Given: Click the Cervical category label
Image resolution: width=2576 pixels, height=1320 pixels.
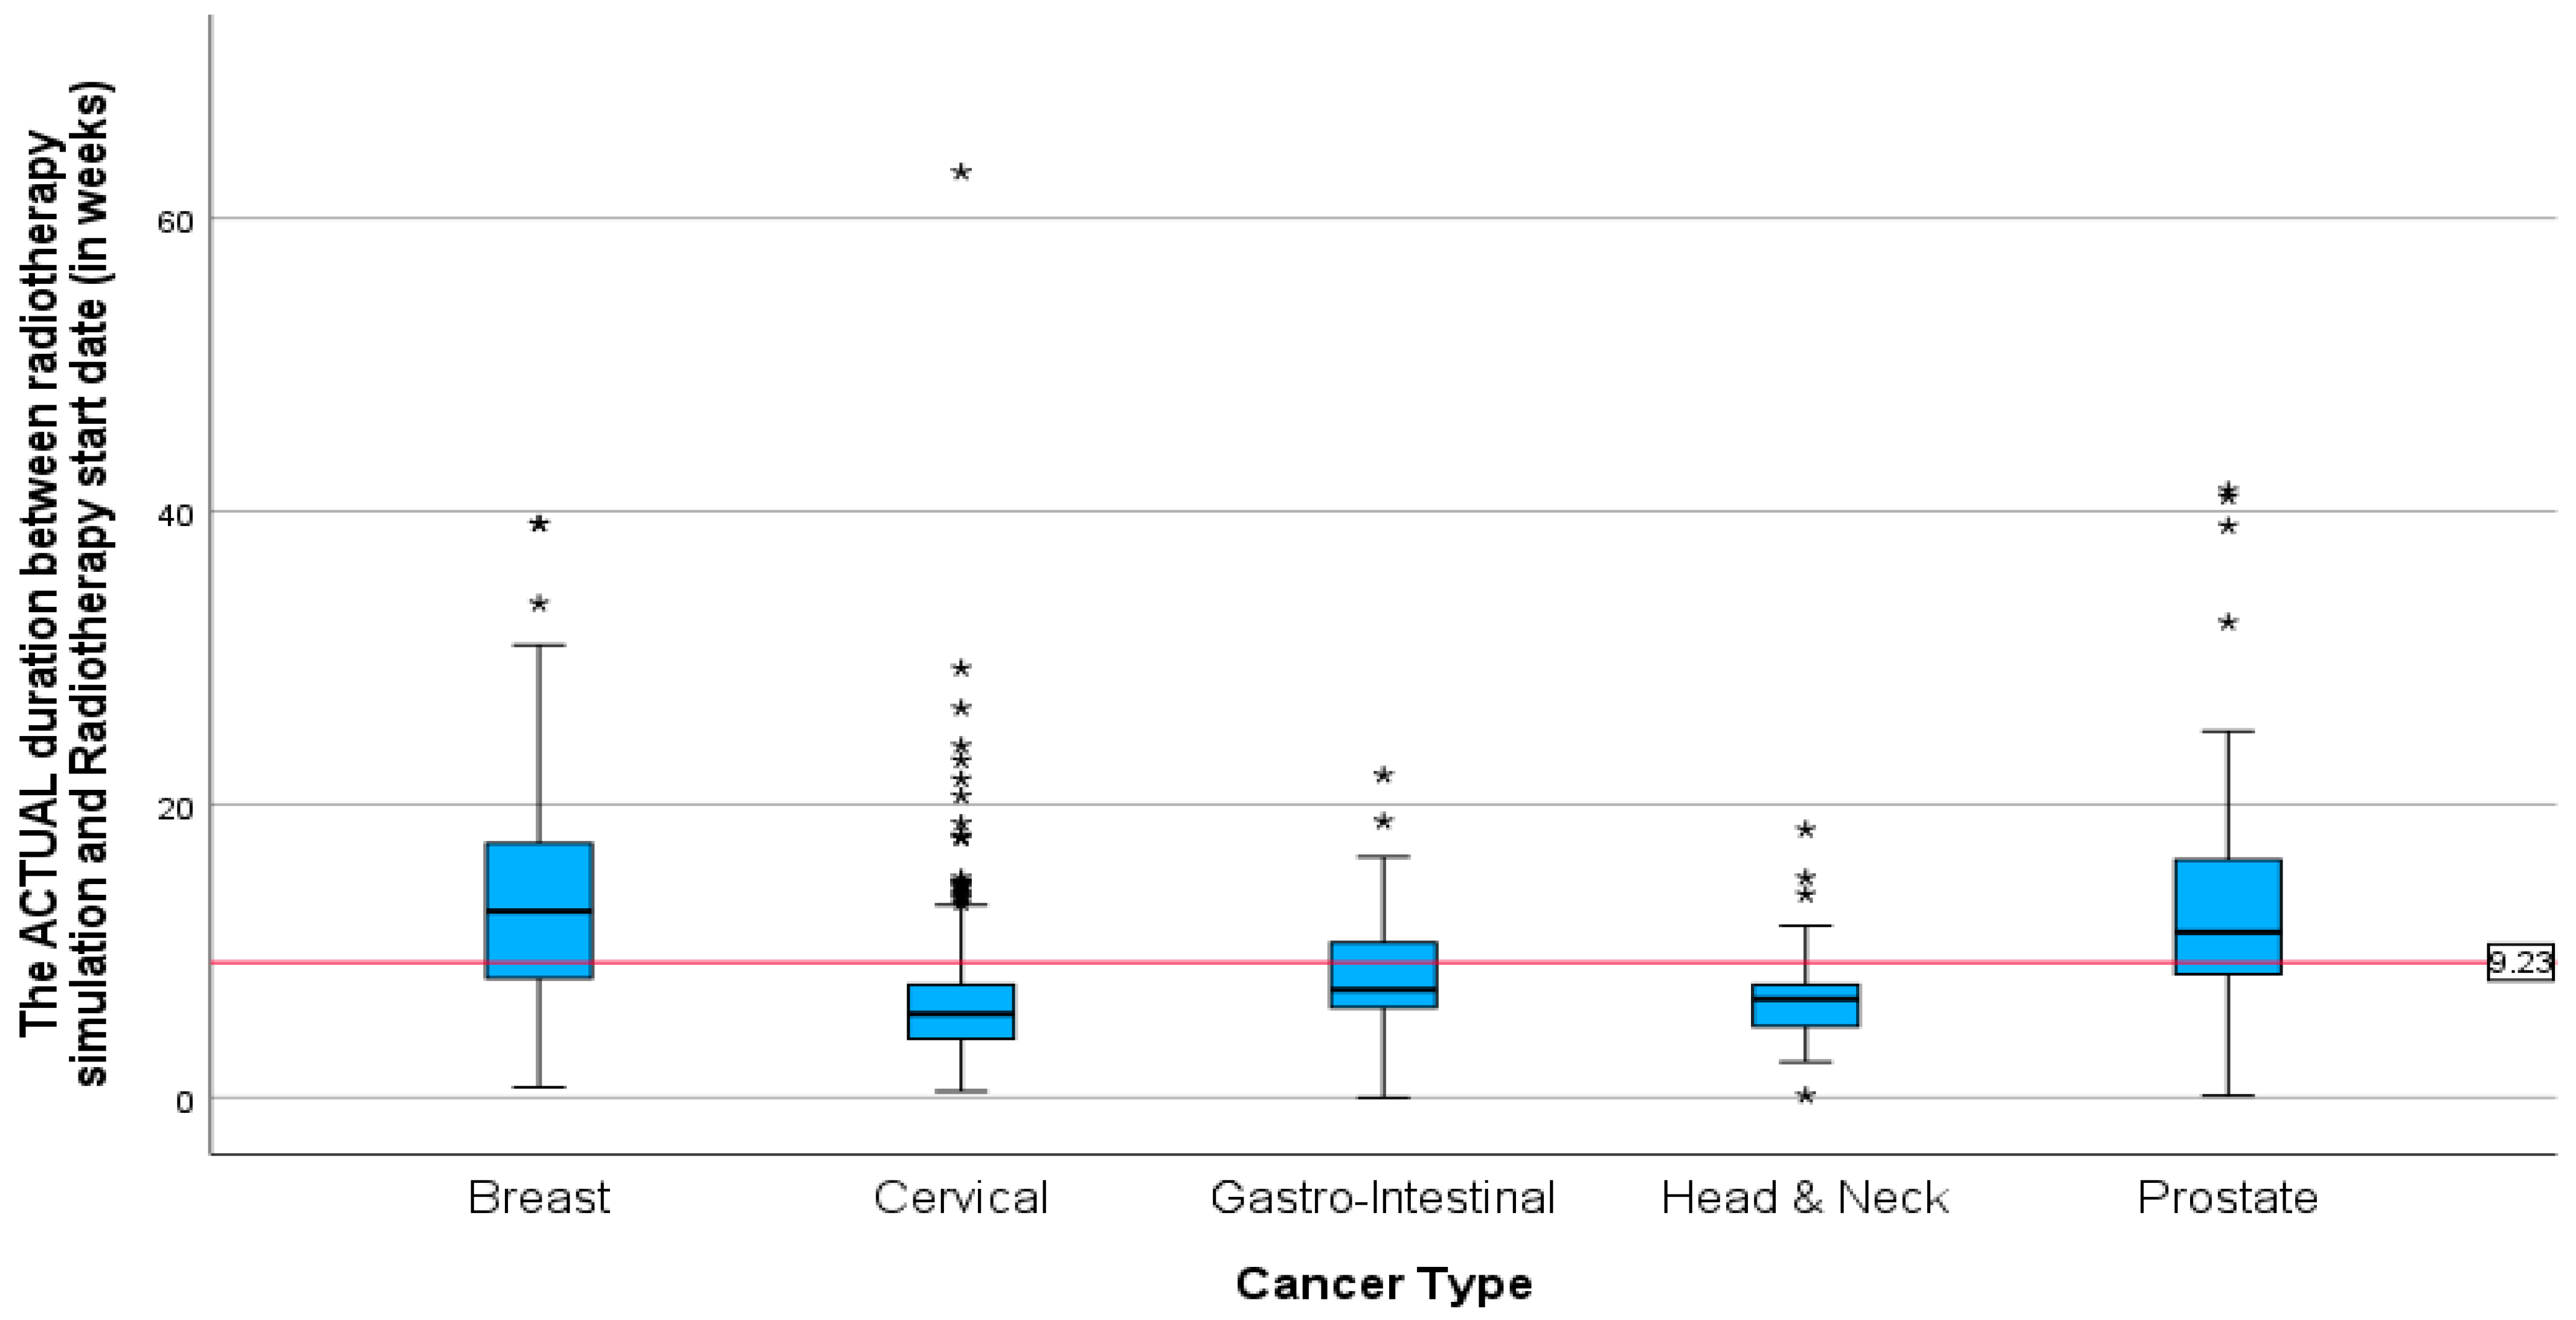Looking at the screenshot, I should (961, 1198).
